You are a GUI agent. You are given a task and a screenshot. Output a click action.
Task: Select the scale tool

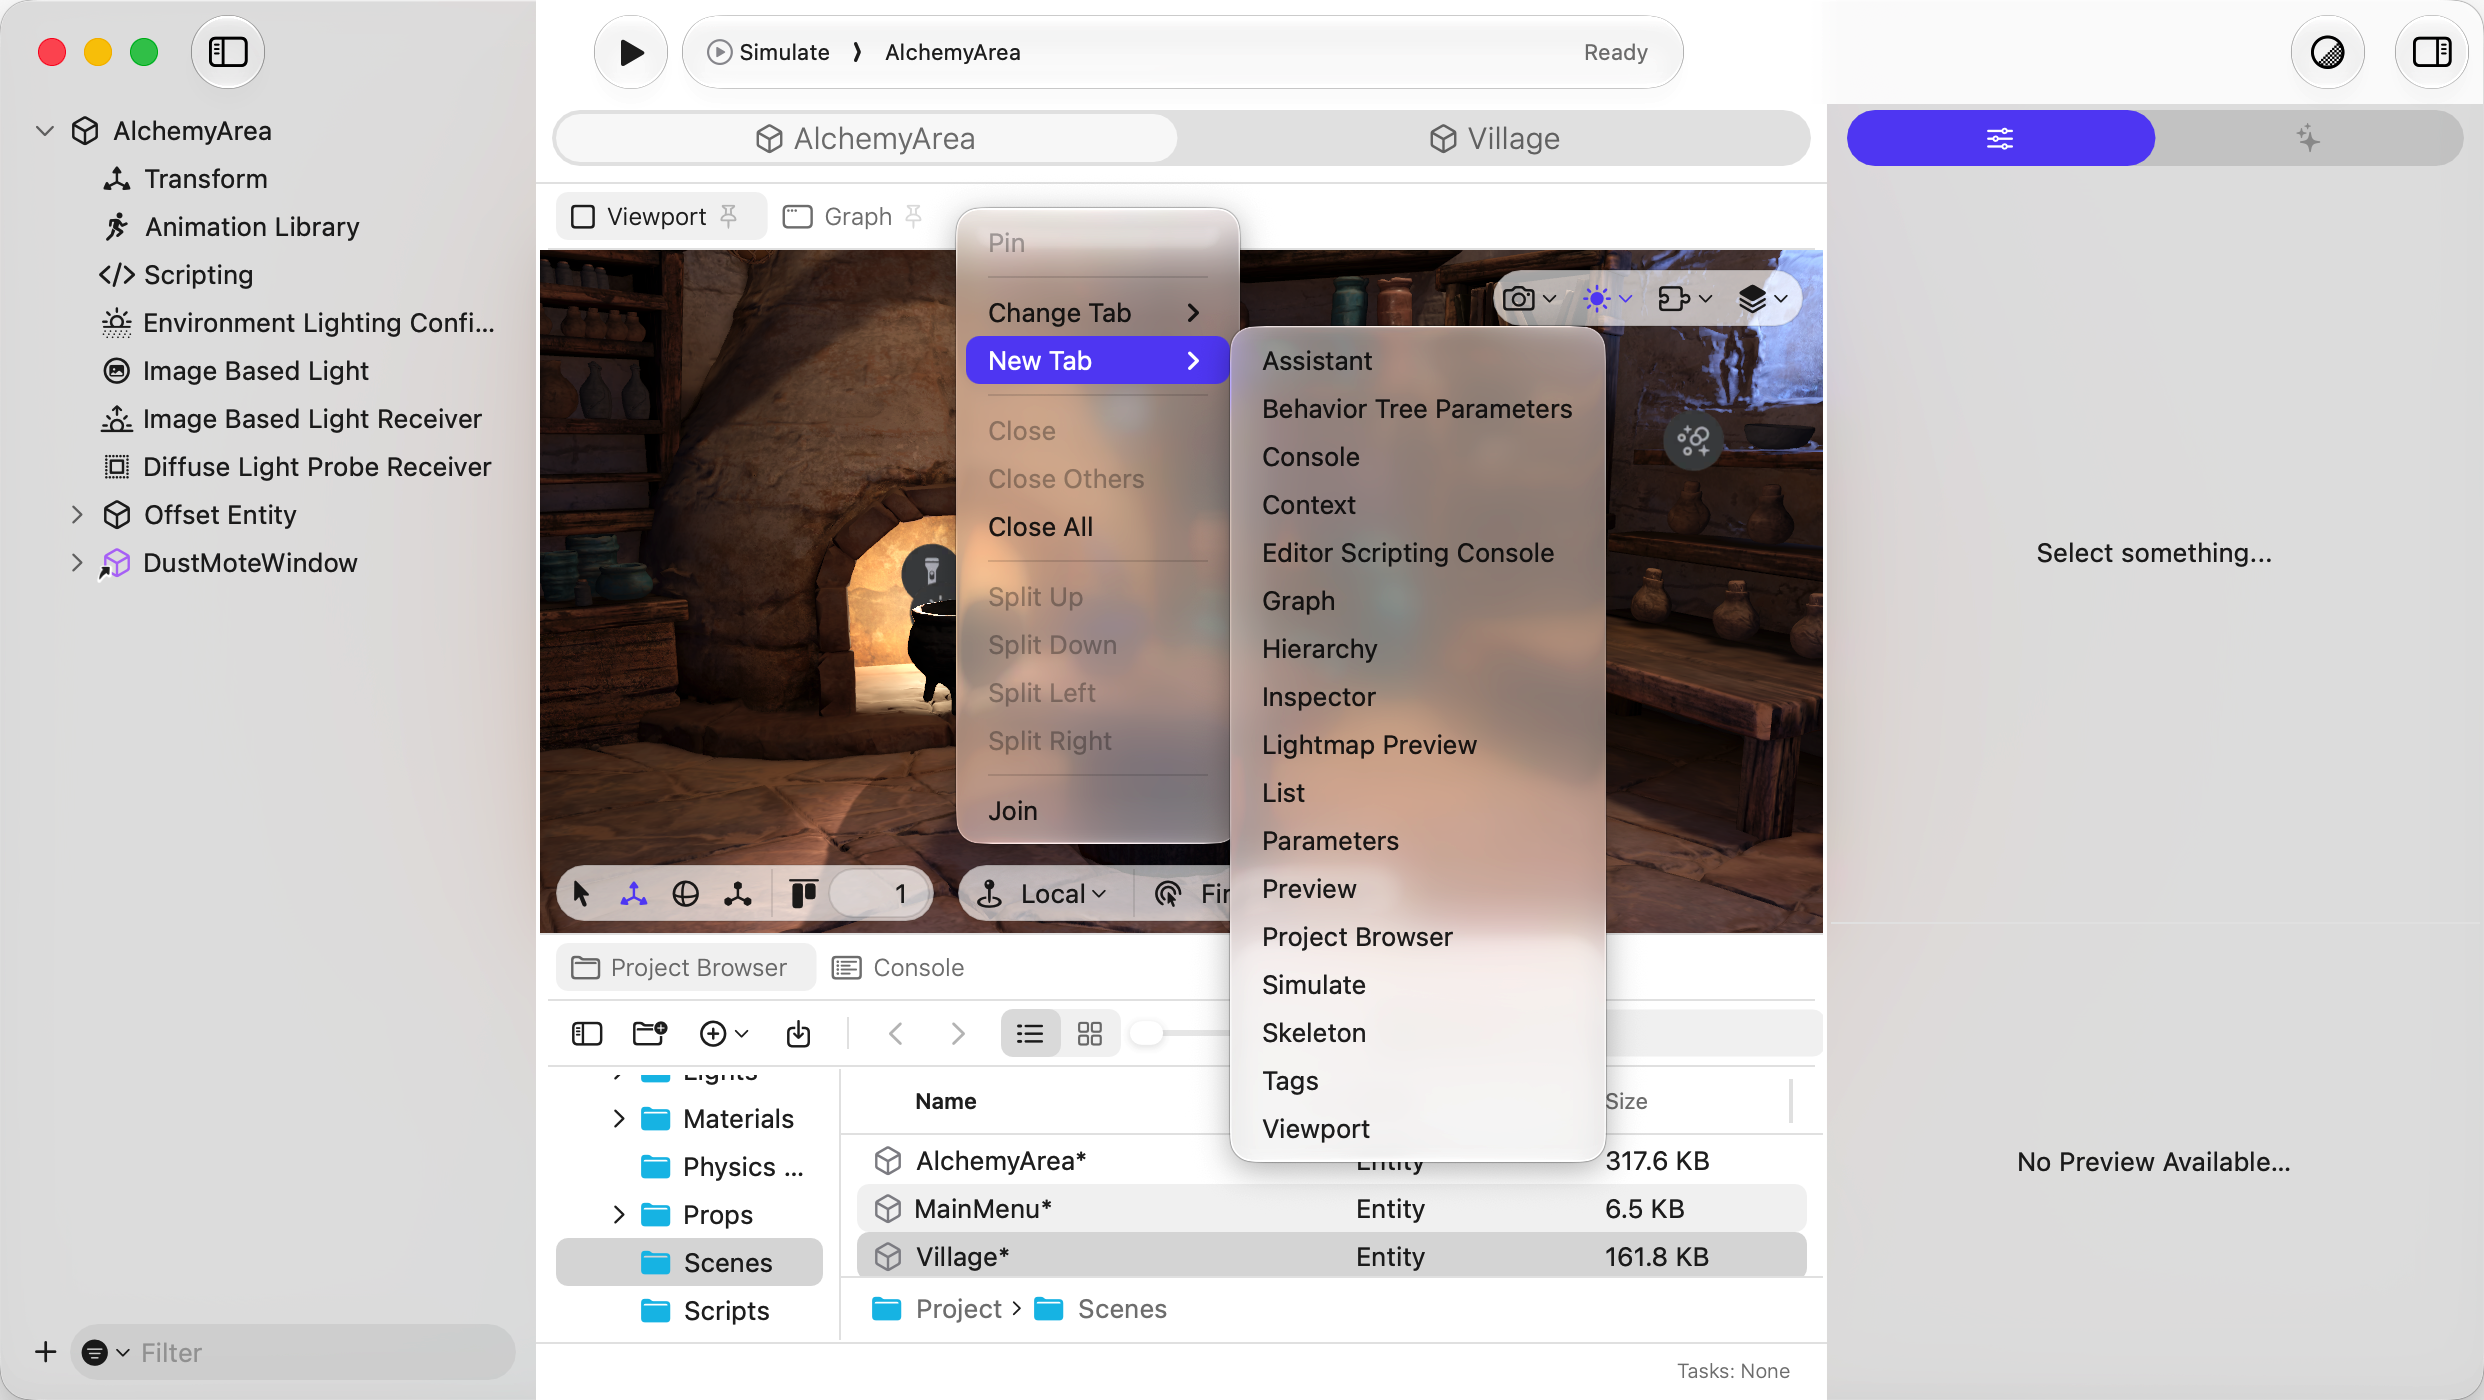pos(737,894)
